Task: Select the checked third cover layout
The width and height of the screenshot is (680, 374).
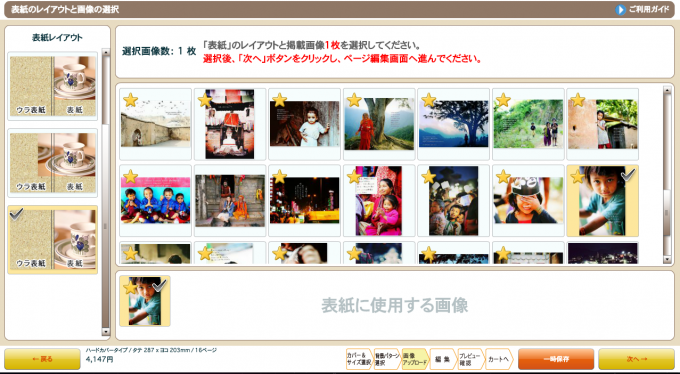Action: point(52,239)
